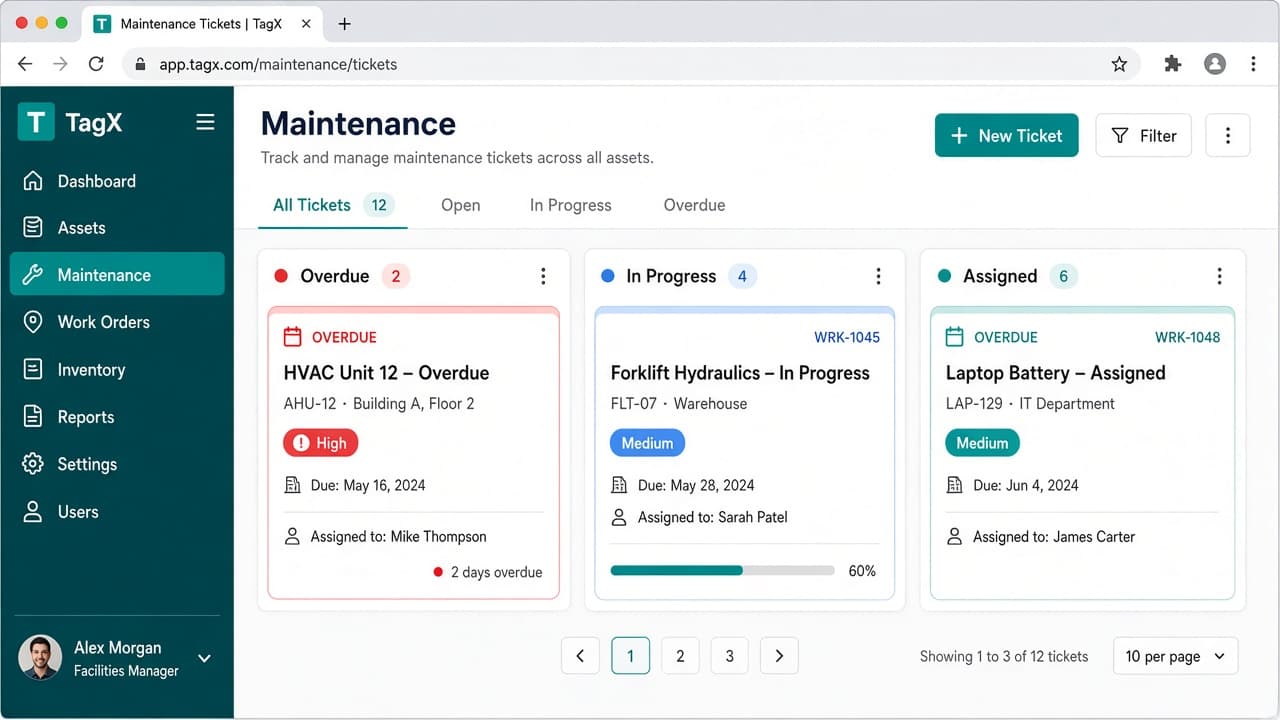The height and width of the screenshot is (720, 1280).
Task: Open Dashboard from the sidebar
Action: pyautogui.click(x=117, y=181)
